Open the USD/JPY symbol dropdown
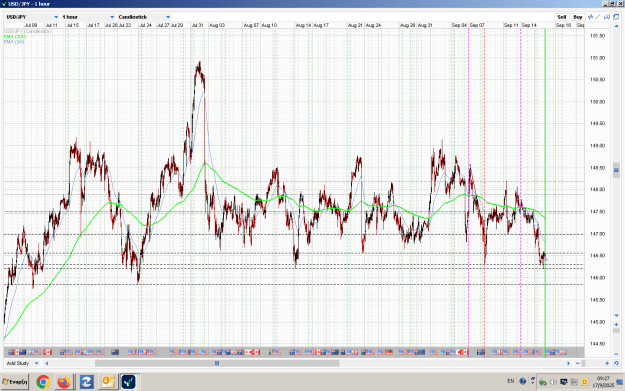 (32, 17)
